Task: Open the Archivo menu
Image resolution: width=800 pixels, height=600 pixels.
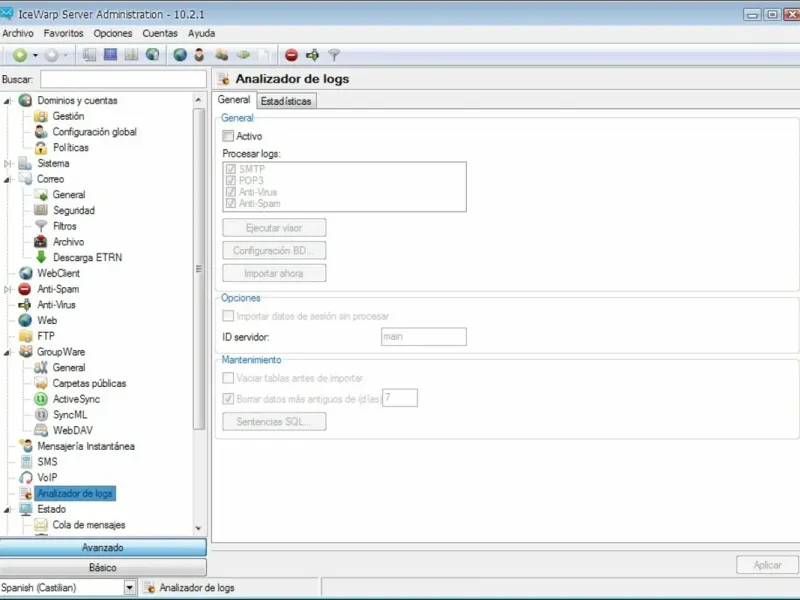Action: pyautogui.click(x=18, y=33)
